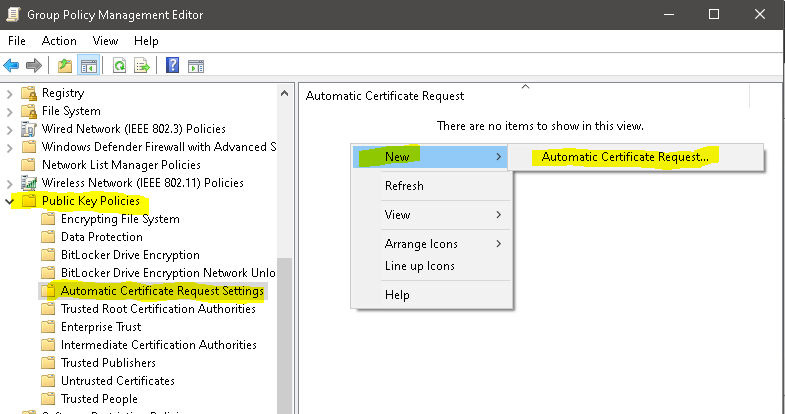Image resolution: width=785 pixels, height=414 pixels.
Task: Choose Automatic Certificate Request... from submenu
Action: click(x=624, y=156)
